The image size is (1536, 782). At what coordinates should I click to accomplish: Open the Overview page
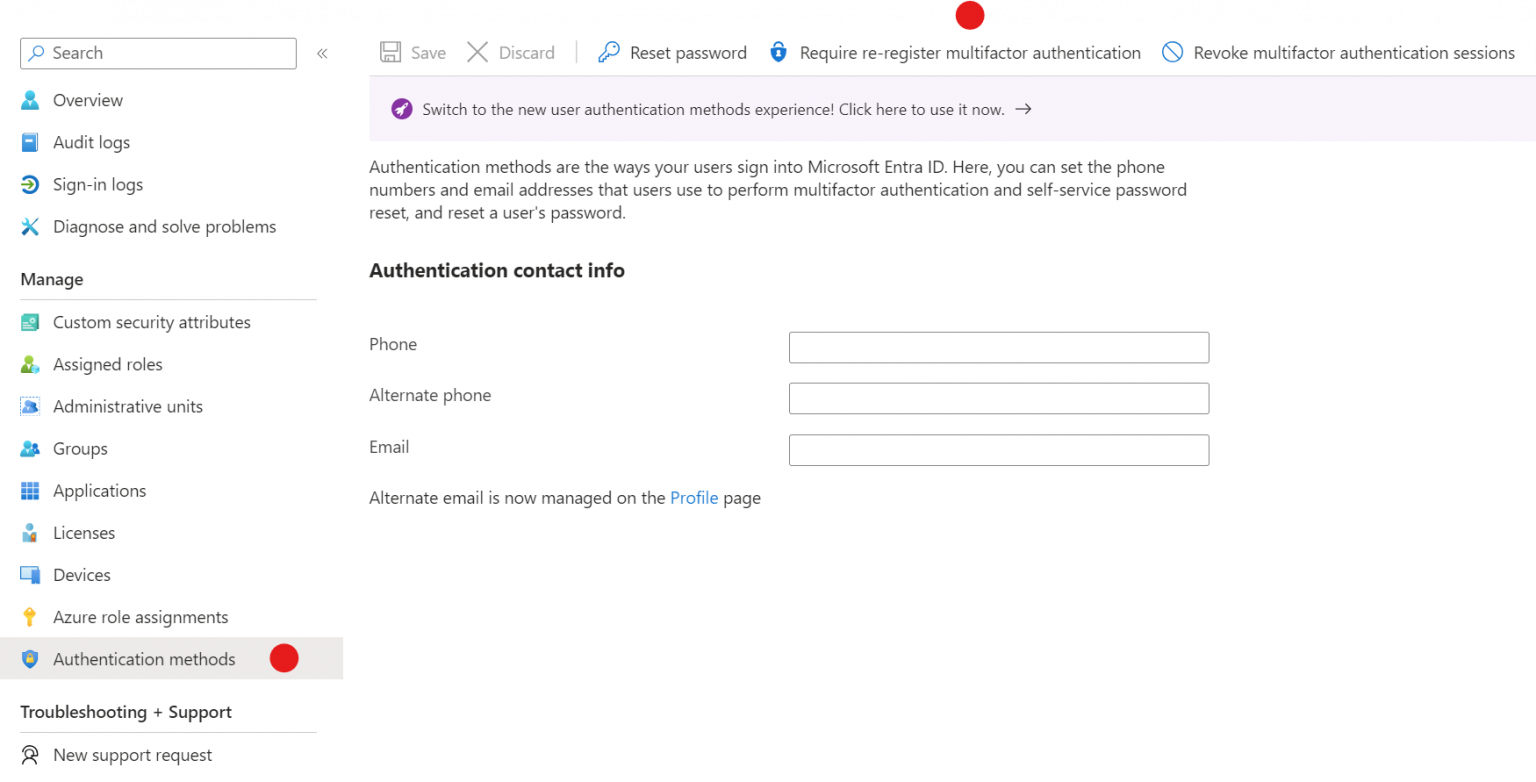click(x=85, y=100)
